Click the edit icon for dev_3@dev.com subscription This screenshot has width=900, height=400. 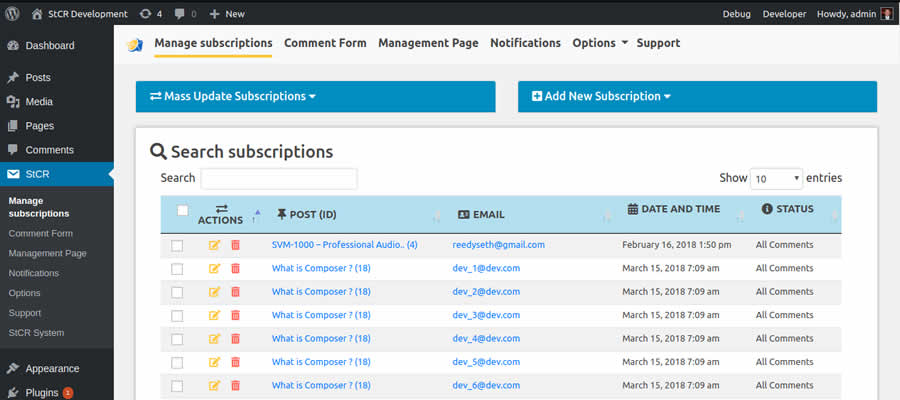tap(214, 315)
